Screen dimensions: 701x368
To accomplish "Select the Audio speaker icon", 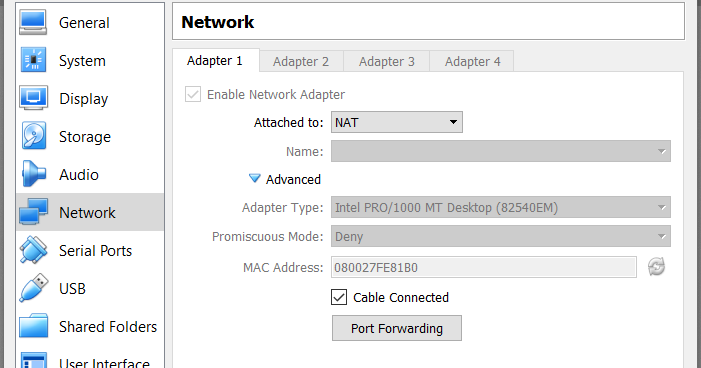I will coord(33,174).
